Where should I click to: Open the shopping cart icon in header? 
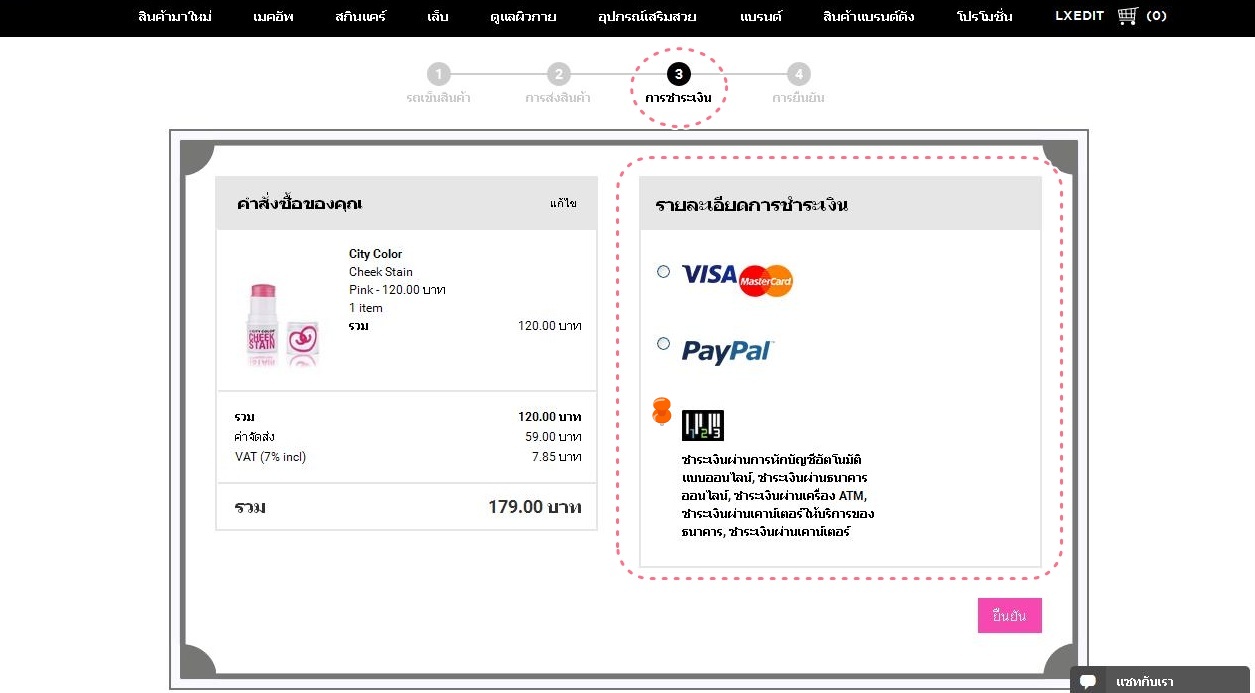pyautogui.click(x=1127, y=16)
